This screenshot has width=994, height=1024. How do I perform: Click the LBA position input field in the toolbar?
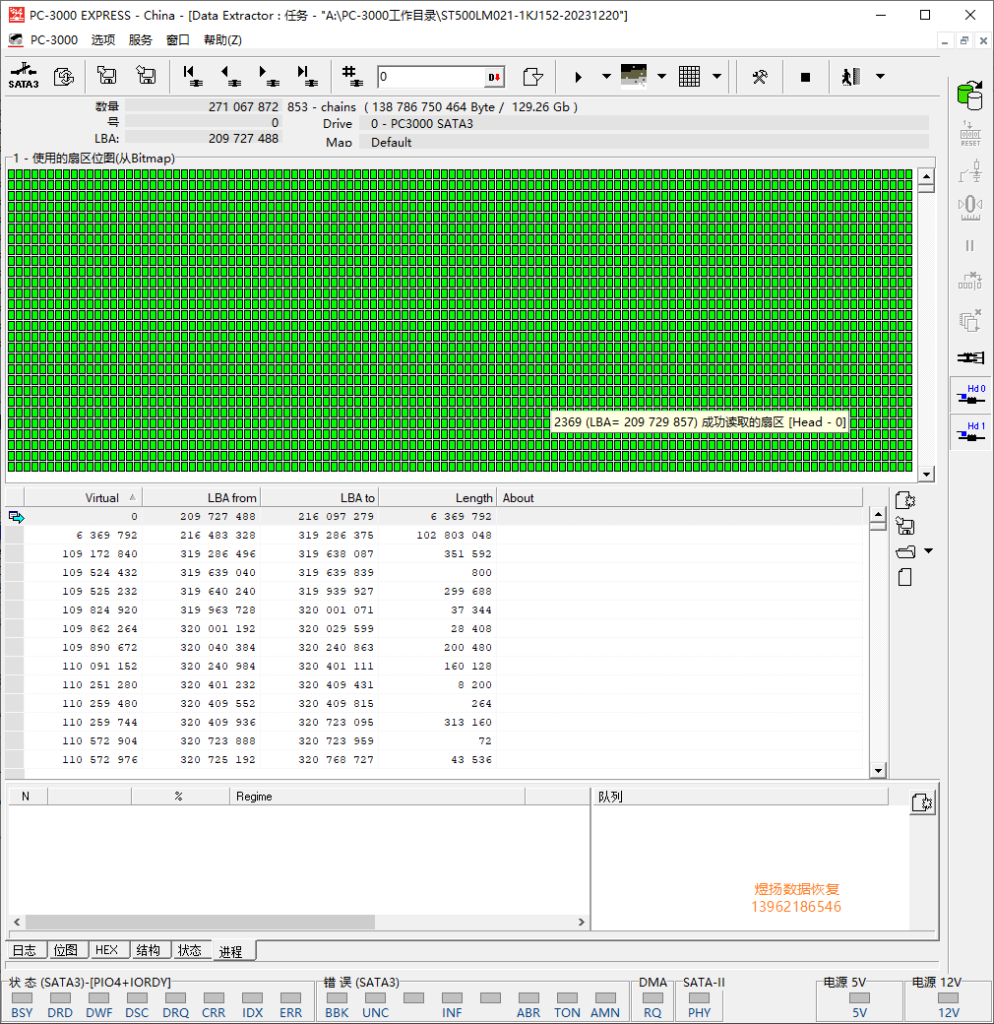tap(431, 77)
